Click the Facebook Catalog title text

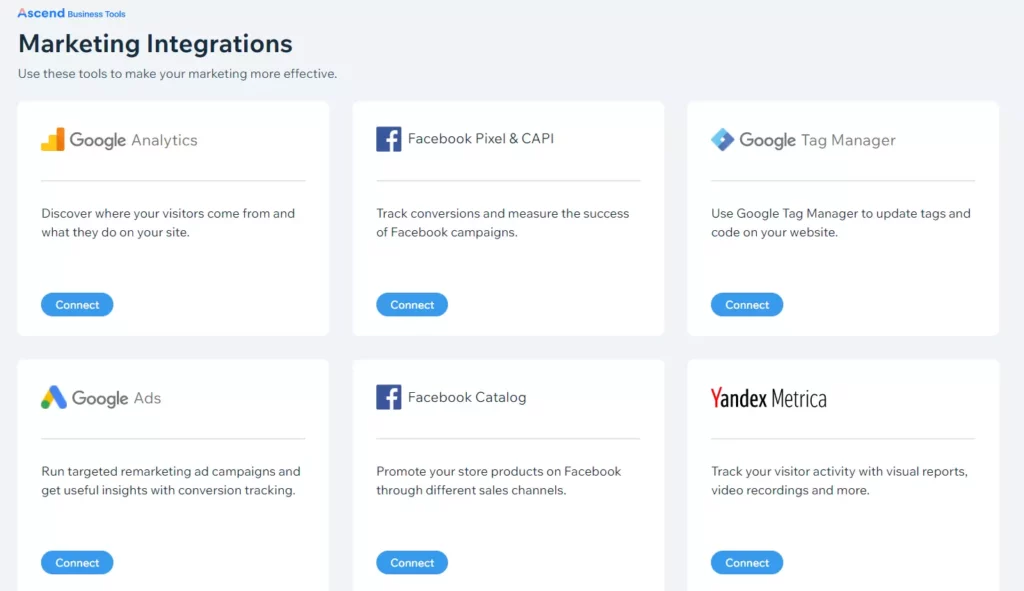click(467, 397)
